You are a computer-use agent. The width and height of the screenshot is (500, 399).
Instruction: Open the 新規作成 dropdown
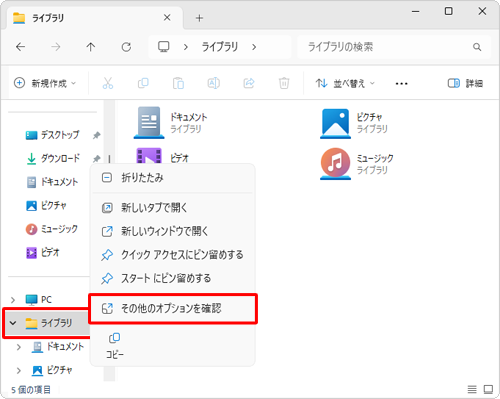click(45, 83)
